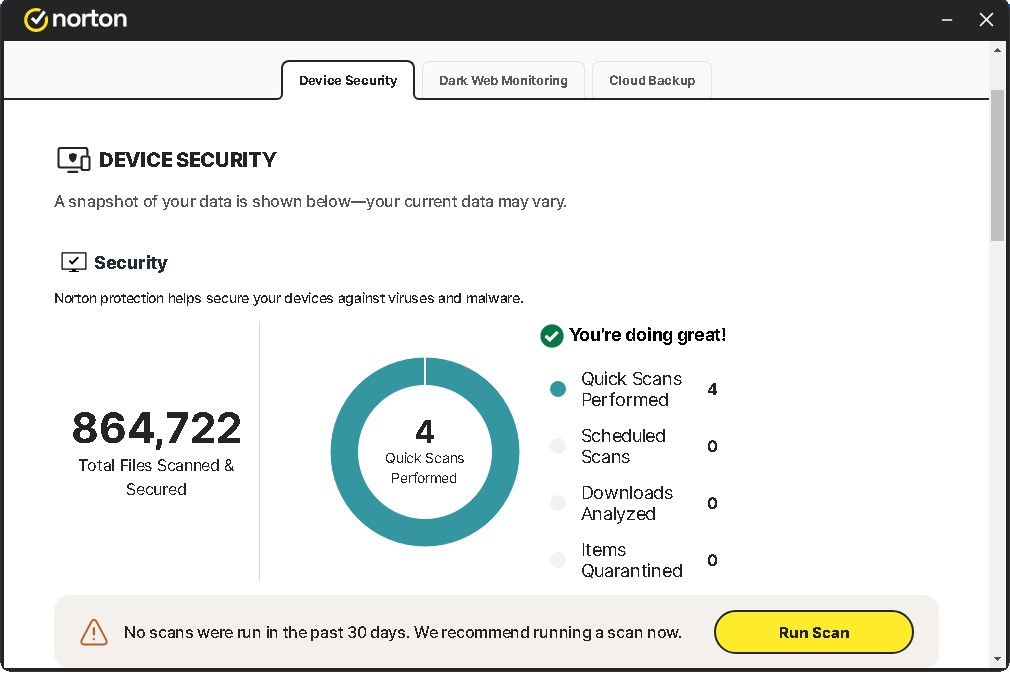Click the Device Security shield monitor icon
This screenshot has width=1010, height=673.
[73, 160]
